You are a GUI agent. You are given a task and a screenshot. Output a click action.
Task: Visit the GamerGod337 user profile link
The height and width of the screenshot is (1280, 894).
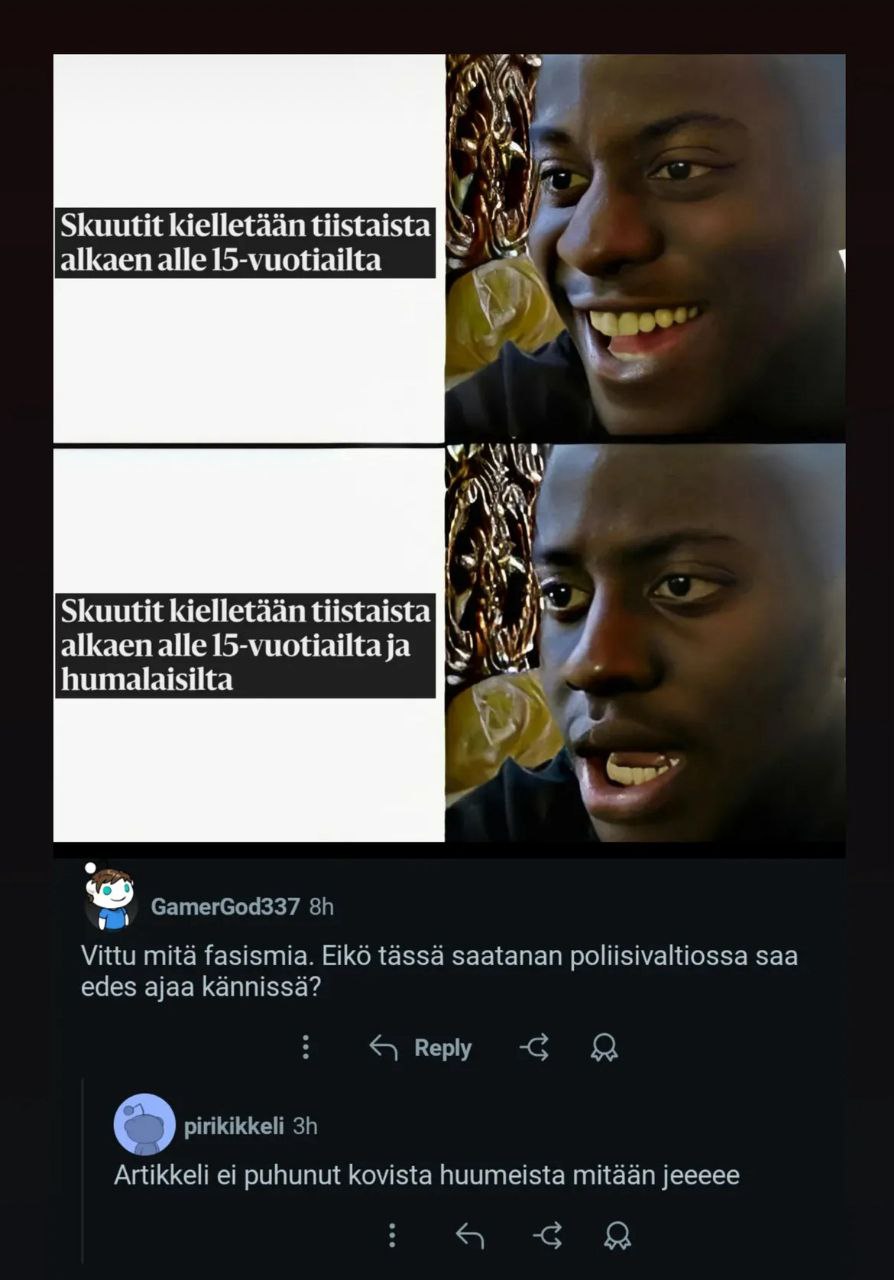(225, 907)
